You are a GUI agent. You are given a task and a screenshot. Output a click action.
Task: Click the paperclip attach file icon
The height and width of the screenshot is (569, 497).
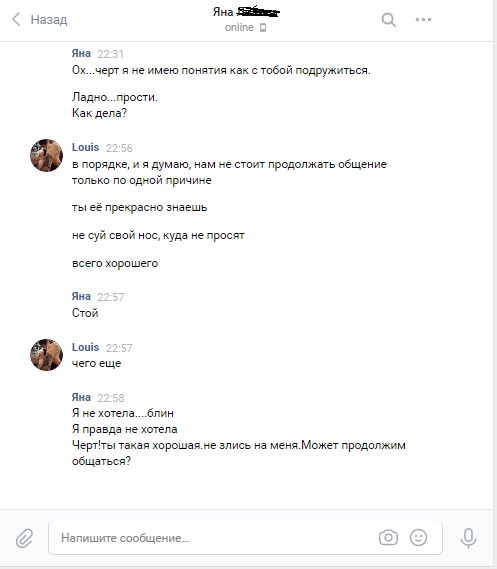pyautogui.click(x=24, y=538)
